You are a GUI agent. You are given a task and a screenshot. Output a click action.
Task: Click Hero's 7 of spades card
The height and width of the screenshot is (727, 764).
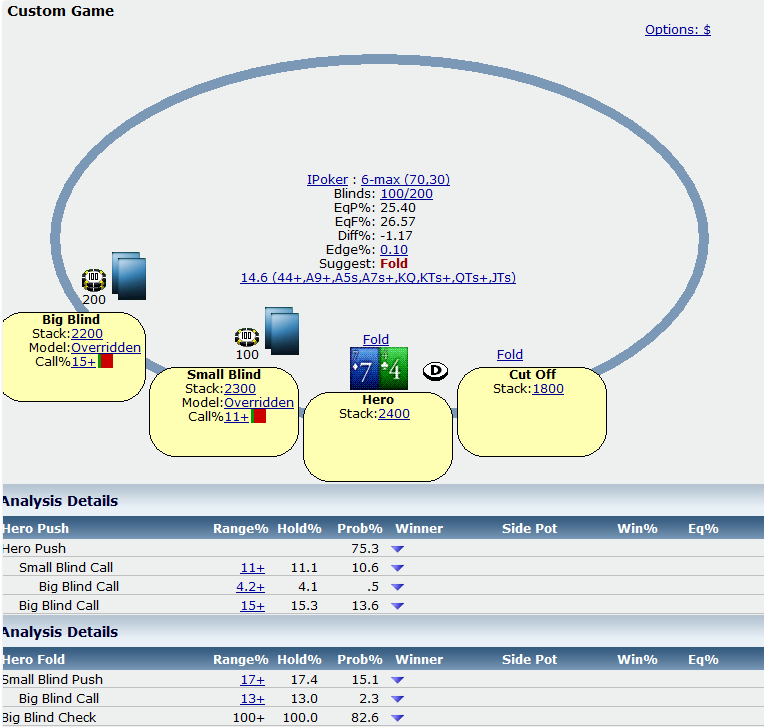coord(363,369)
